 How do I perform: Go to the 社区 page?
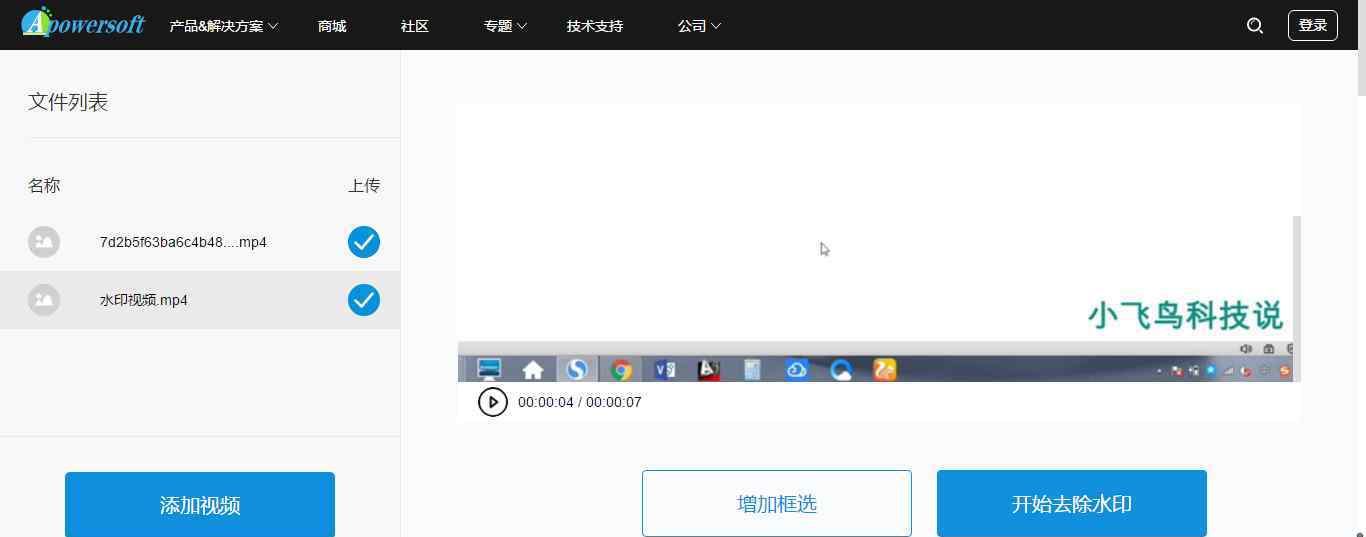(x=415, y=26)
